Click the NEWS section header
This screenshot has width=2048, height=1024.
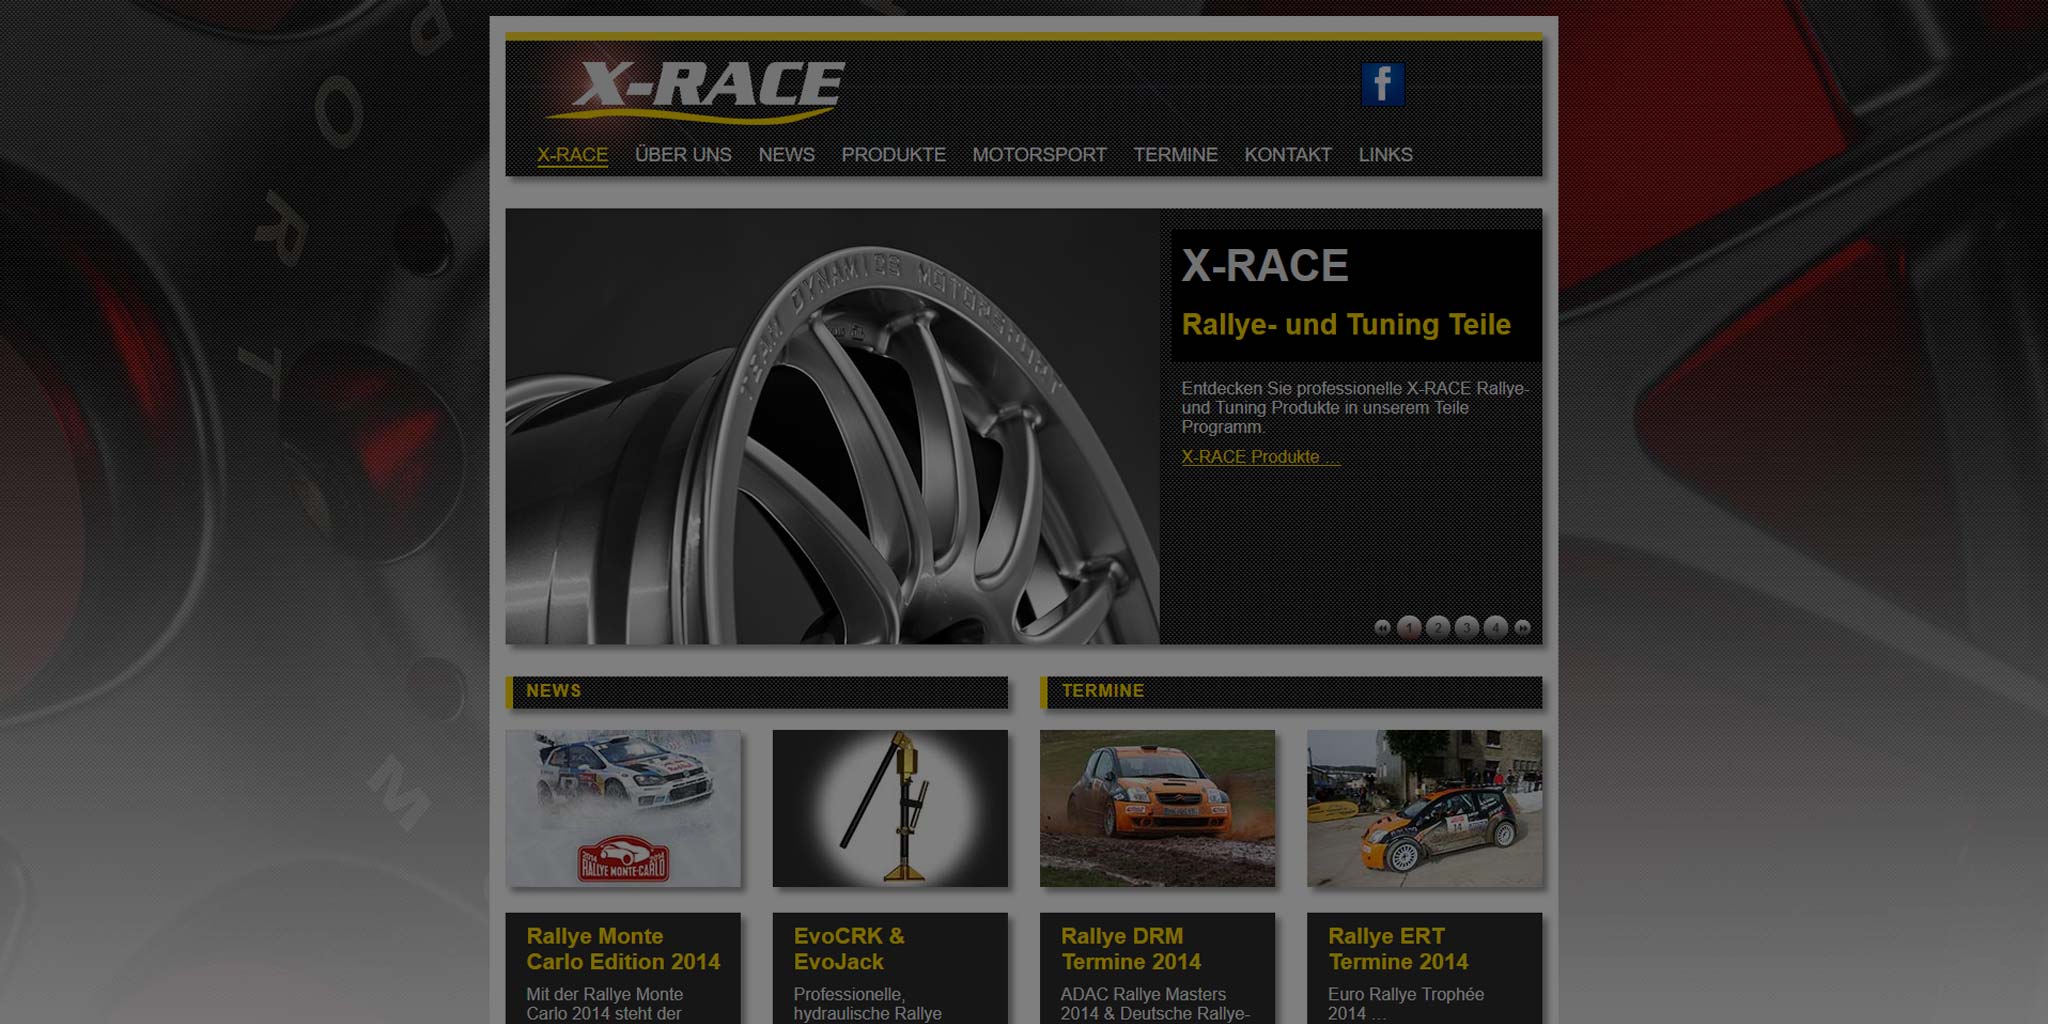(757, 692)
